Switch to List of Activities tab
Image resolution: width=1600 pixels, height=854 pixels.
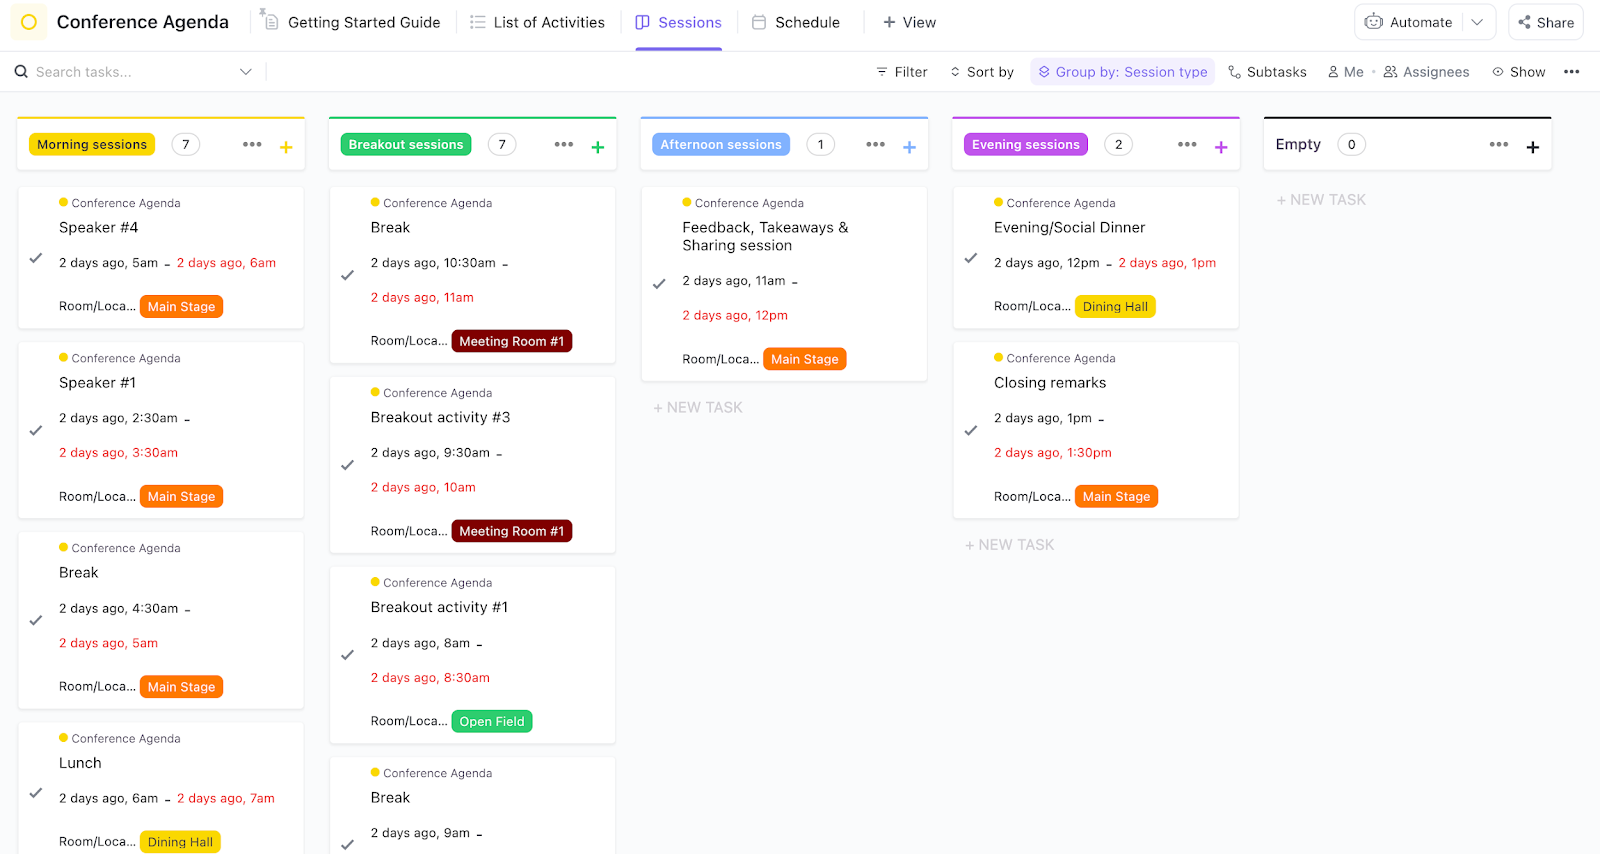click(537, 22)
